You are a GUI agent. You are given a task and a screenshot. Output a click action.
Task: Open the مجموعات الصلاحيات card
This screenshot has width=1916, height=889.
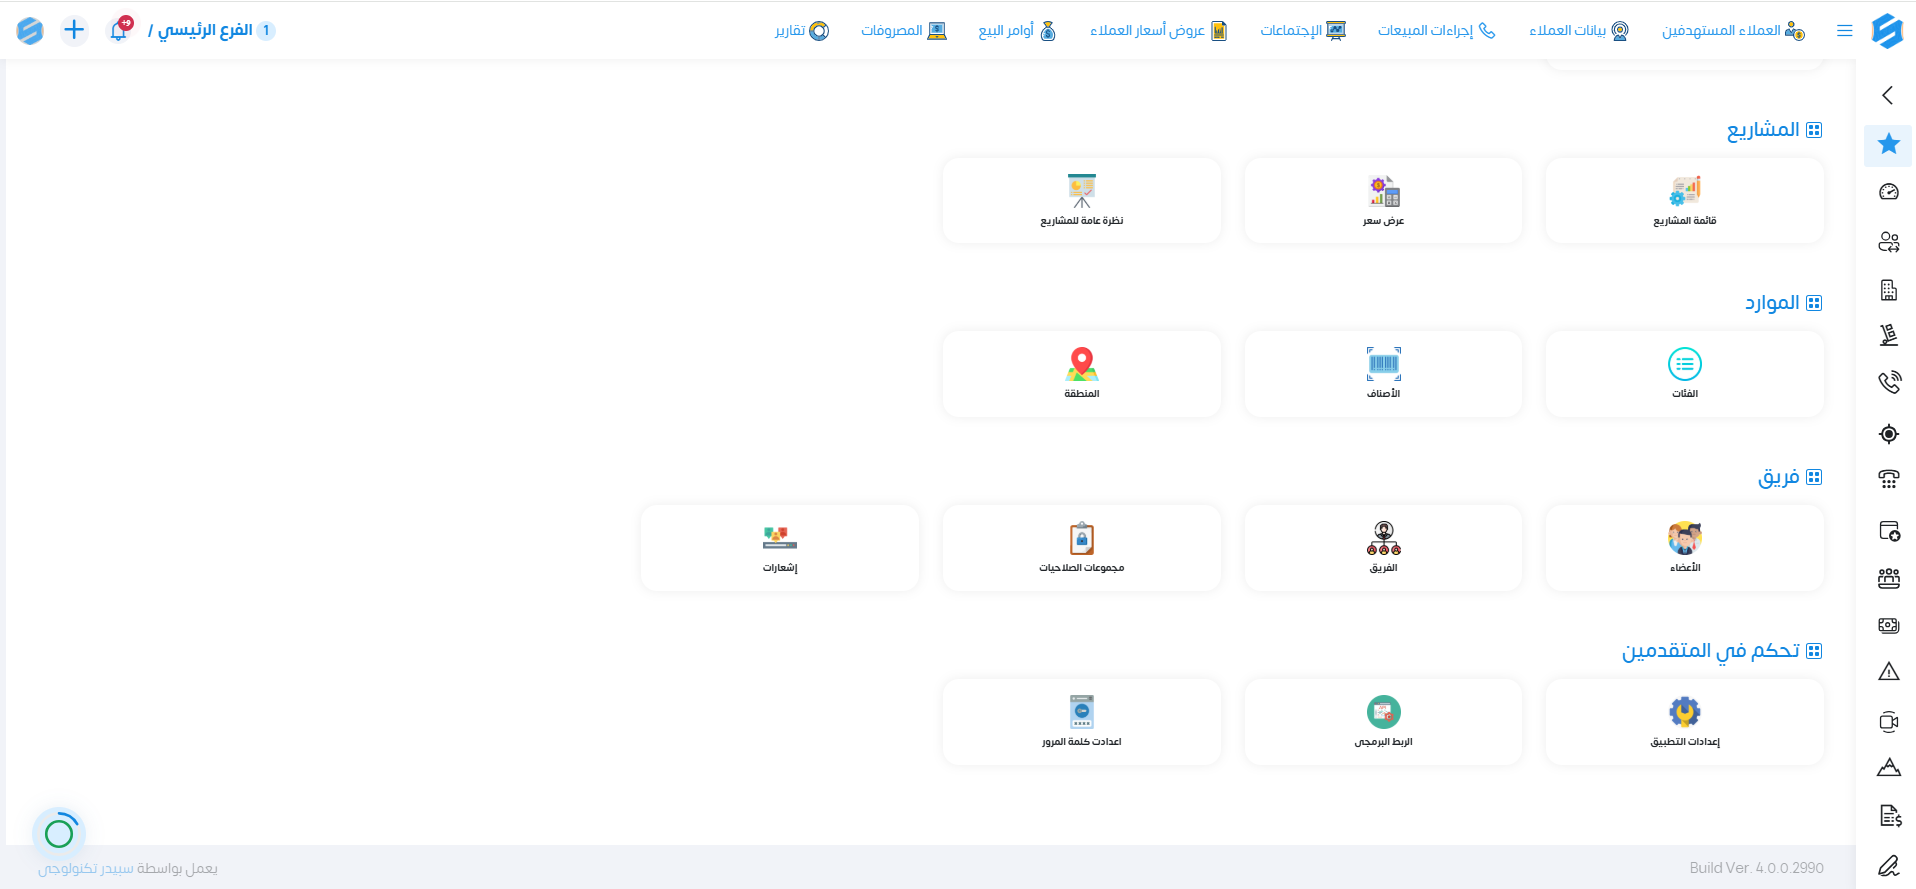pos(1081,548)
